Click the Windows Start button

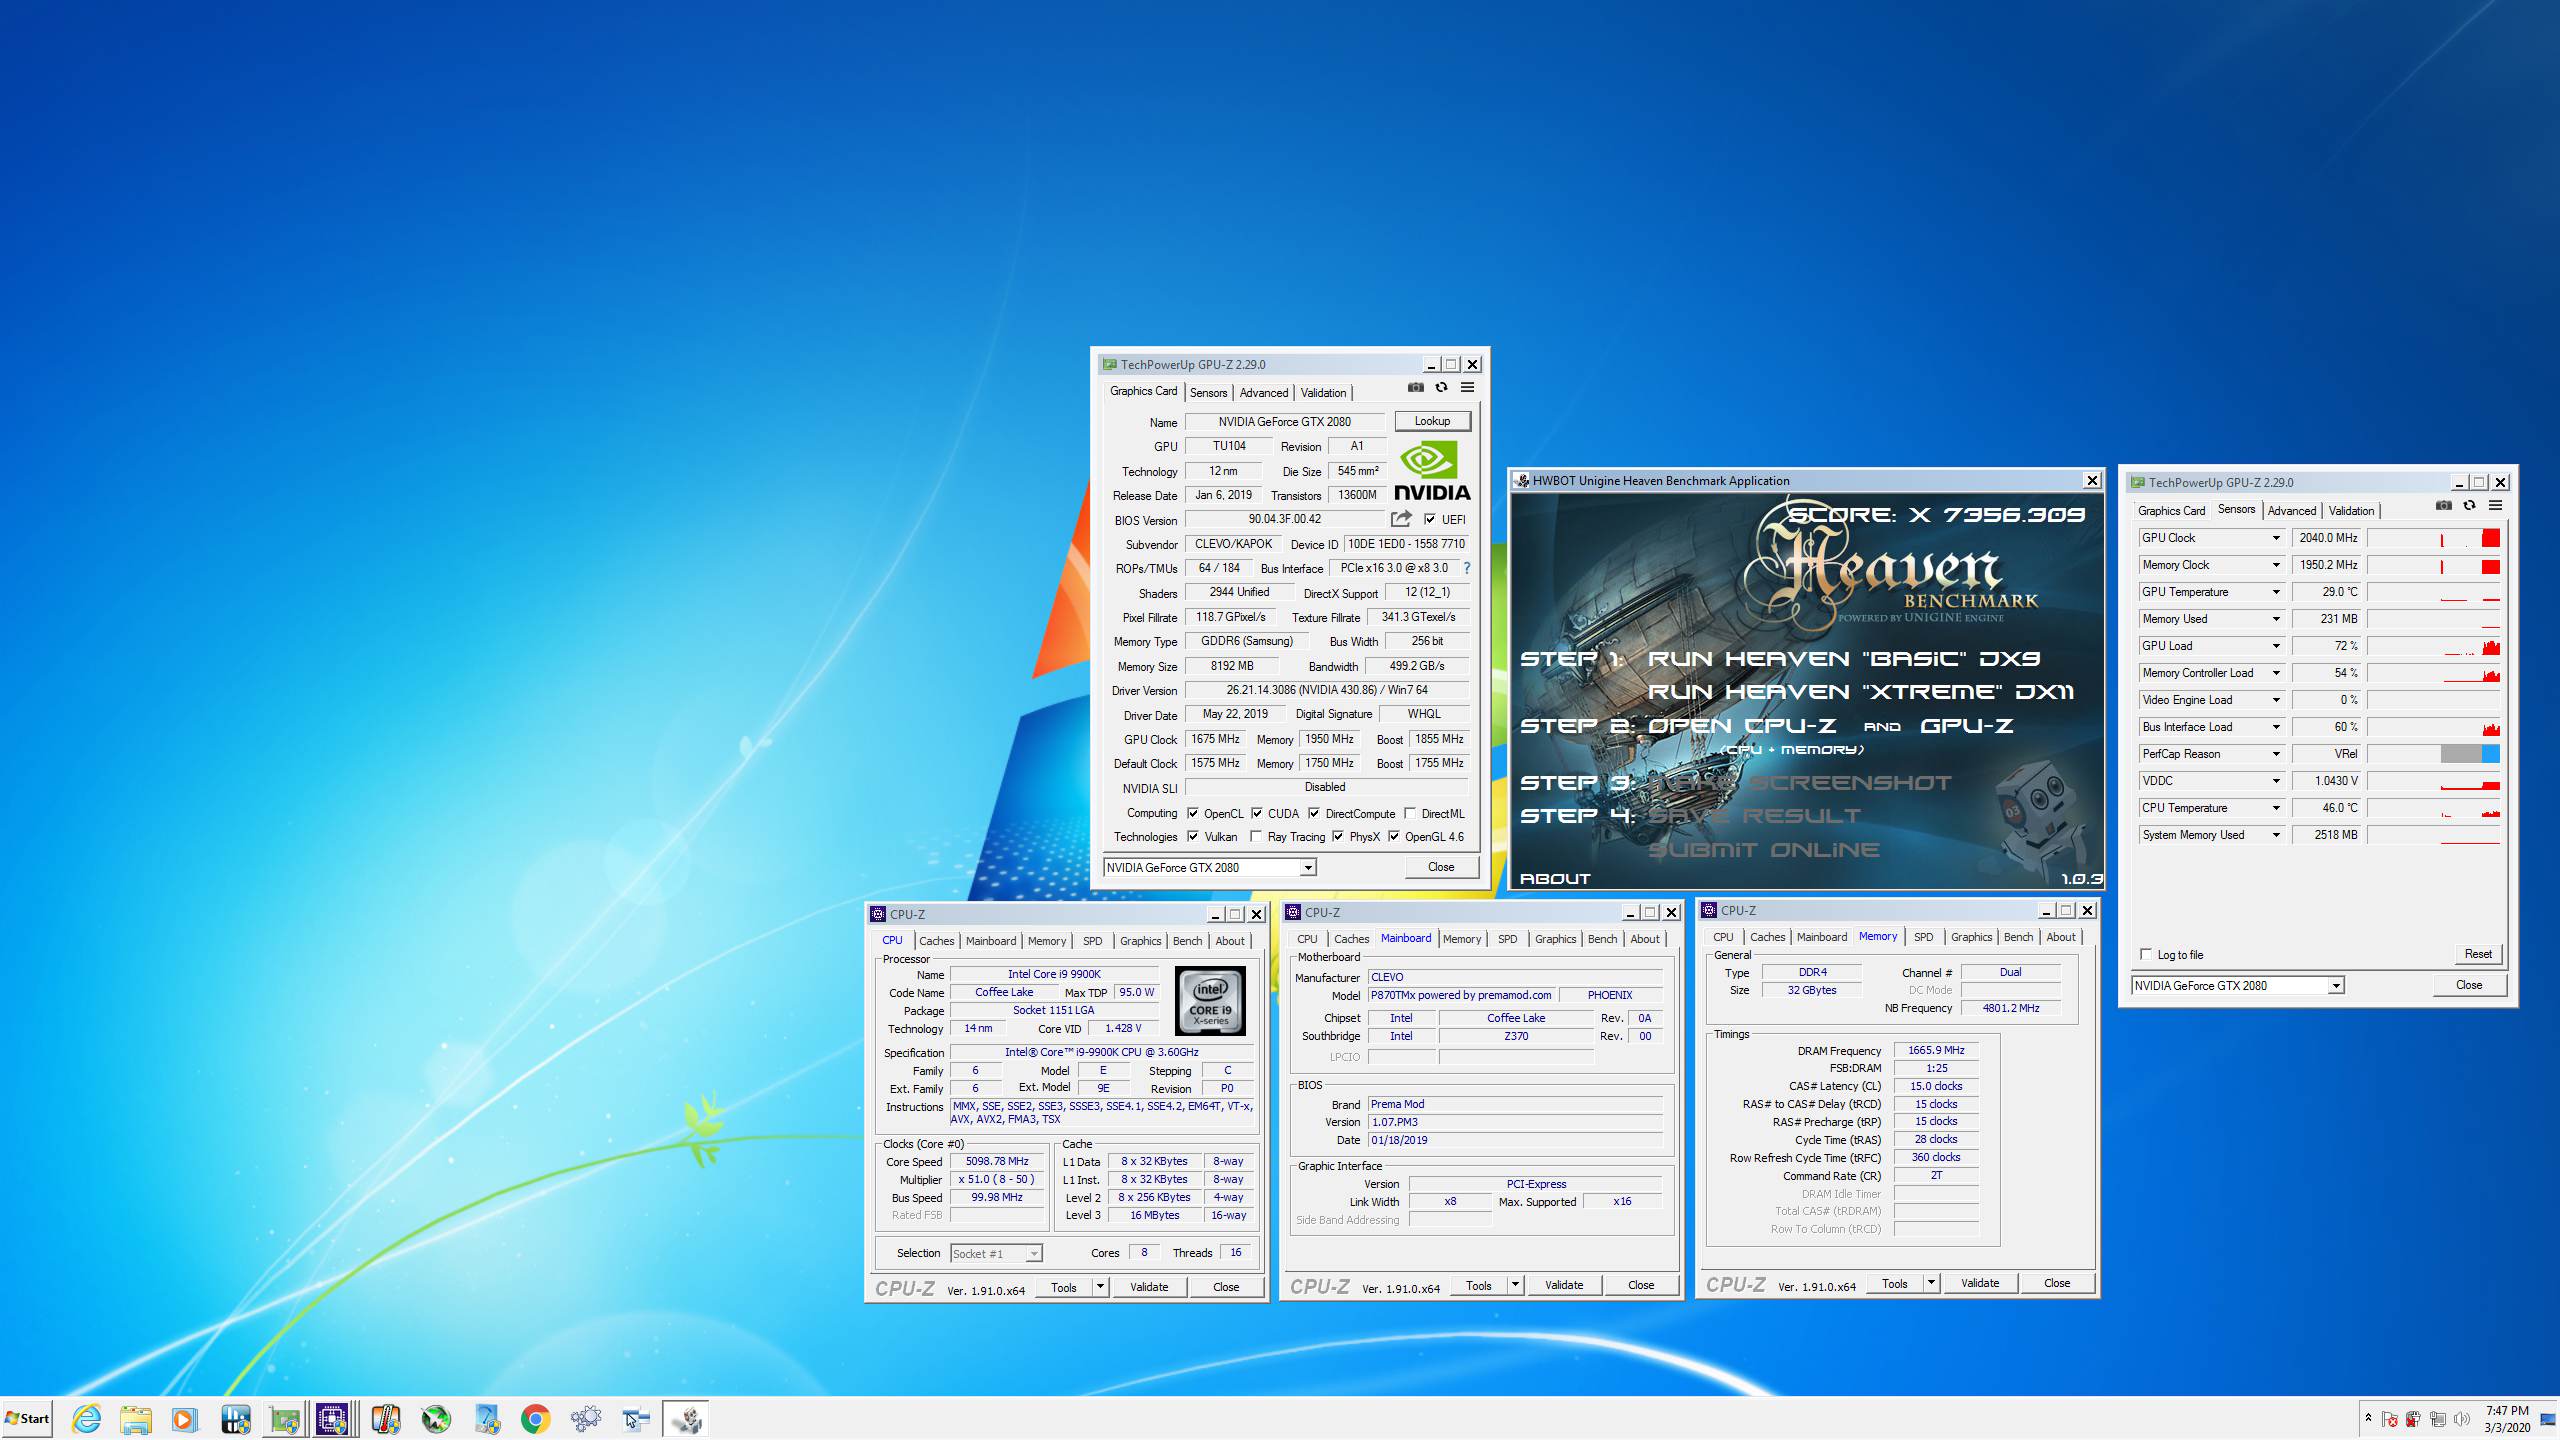(27, 1418)
